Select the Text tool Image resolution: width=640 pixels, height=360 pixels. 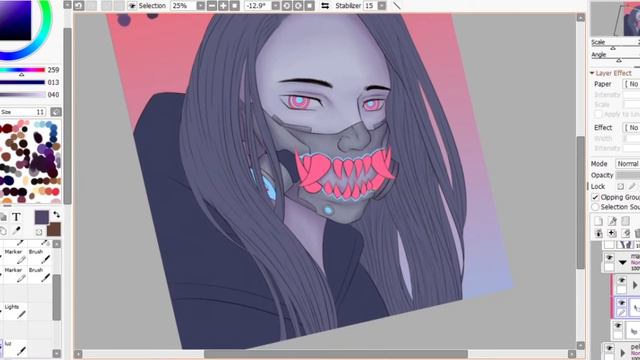click(16, 217)
